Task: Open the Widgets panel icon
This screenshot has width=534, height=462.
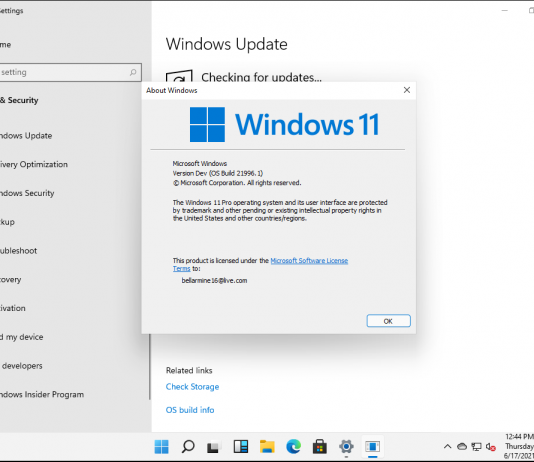Action: point(240,447)
